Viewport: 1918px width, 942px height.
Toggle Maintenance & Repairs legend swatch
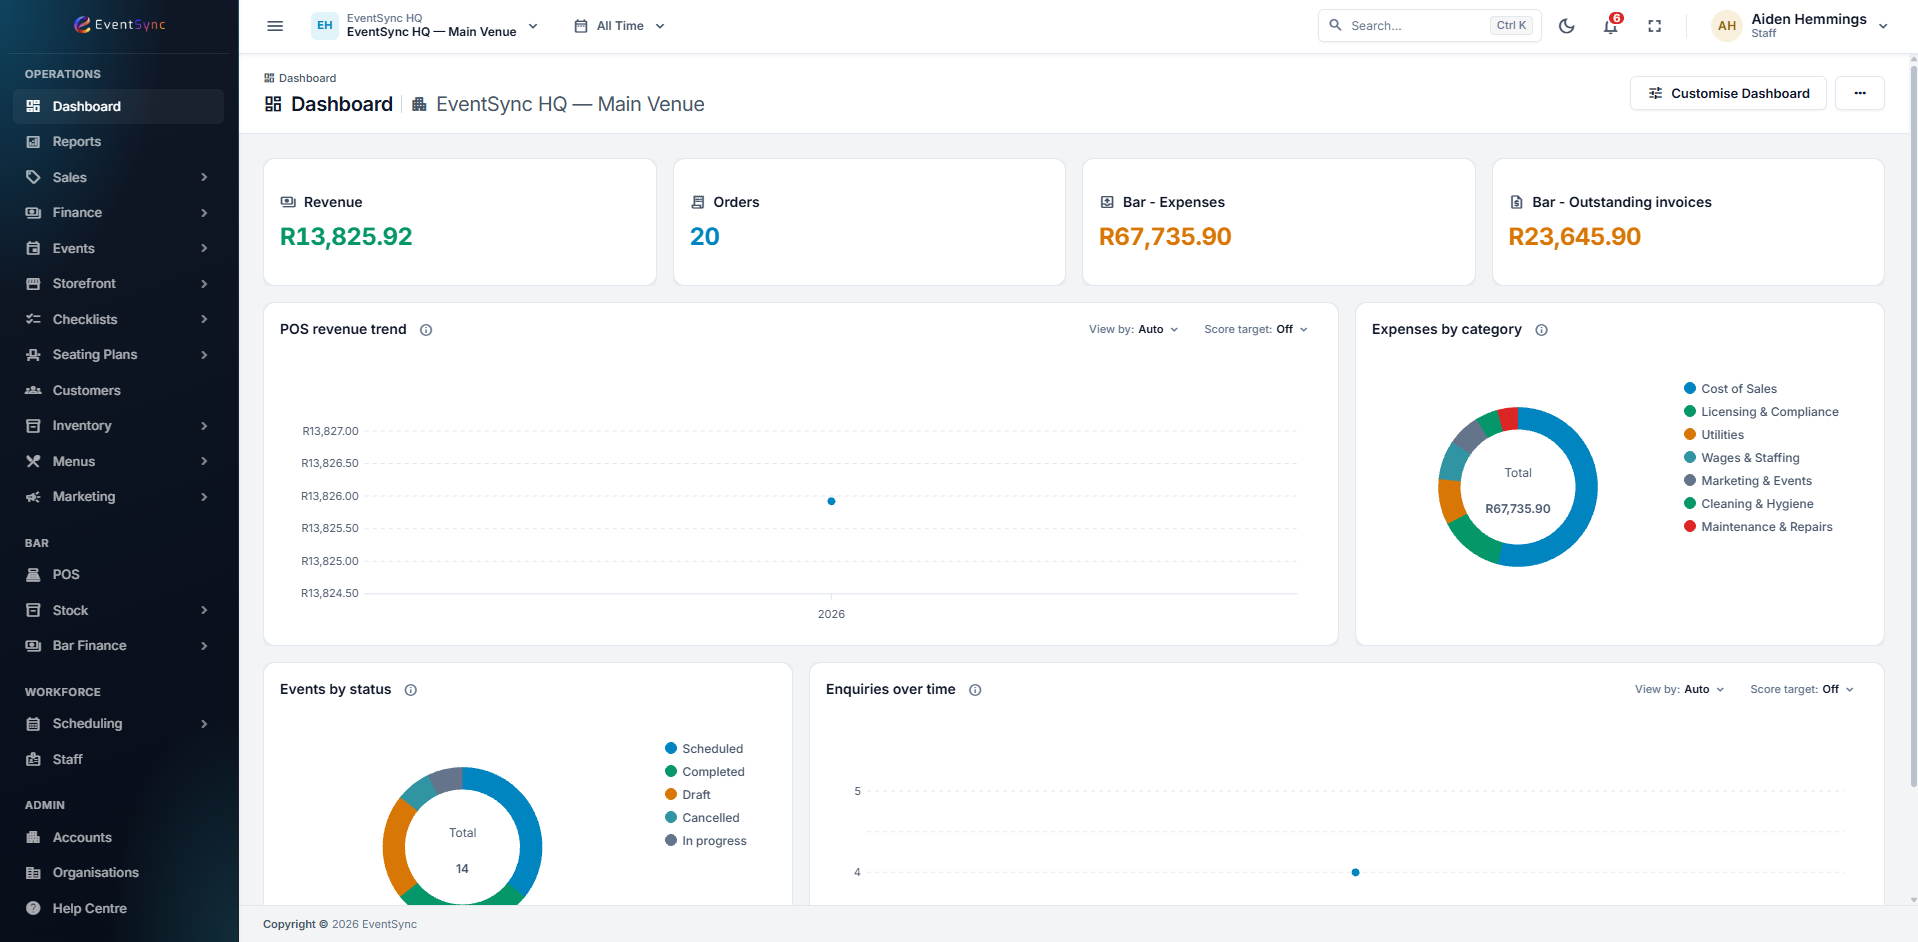click(1690, 526)
